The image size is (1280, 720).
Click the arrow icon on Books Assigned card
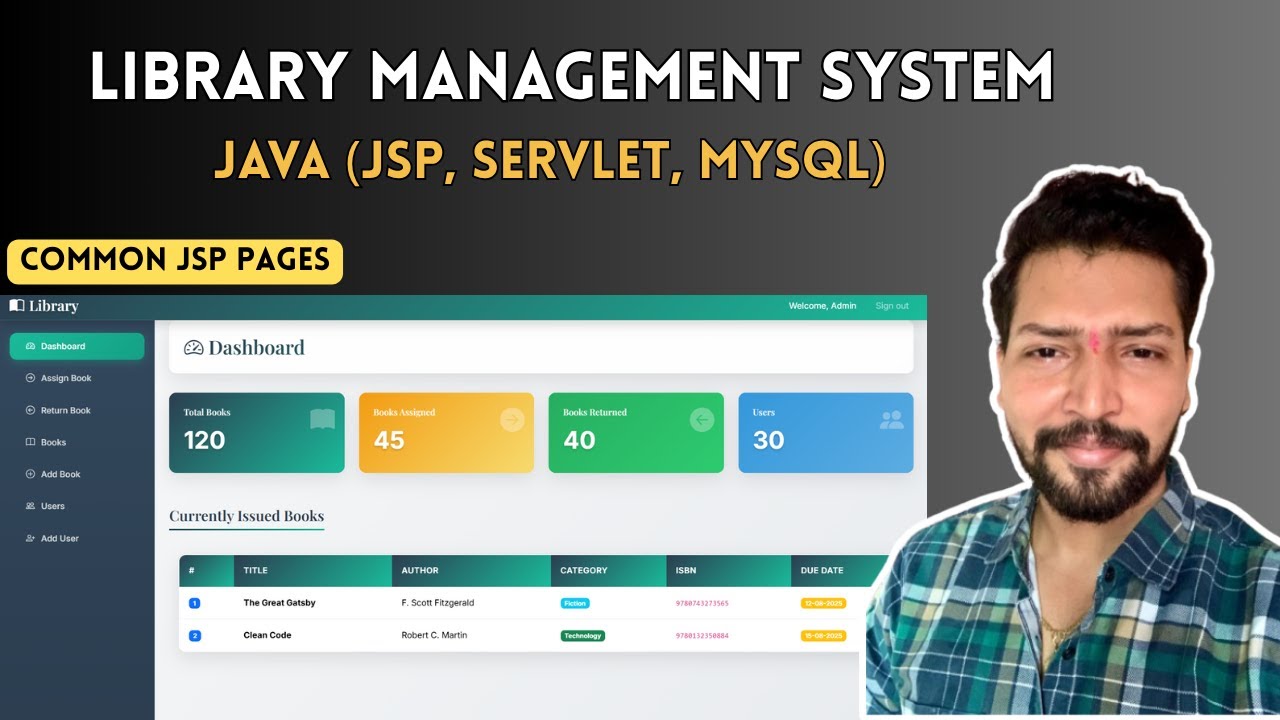point(512,420)
